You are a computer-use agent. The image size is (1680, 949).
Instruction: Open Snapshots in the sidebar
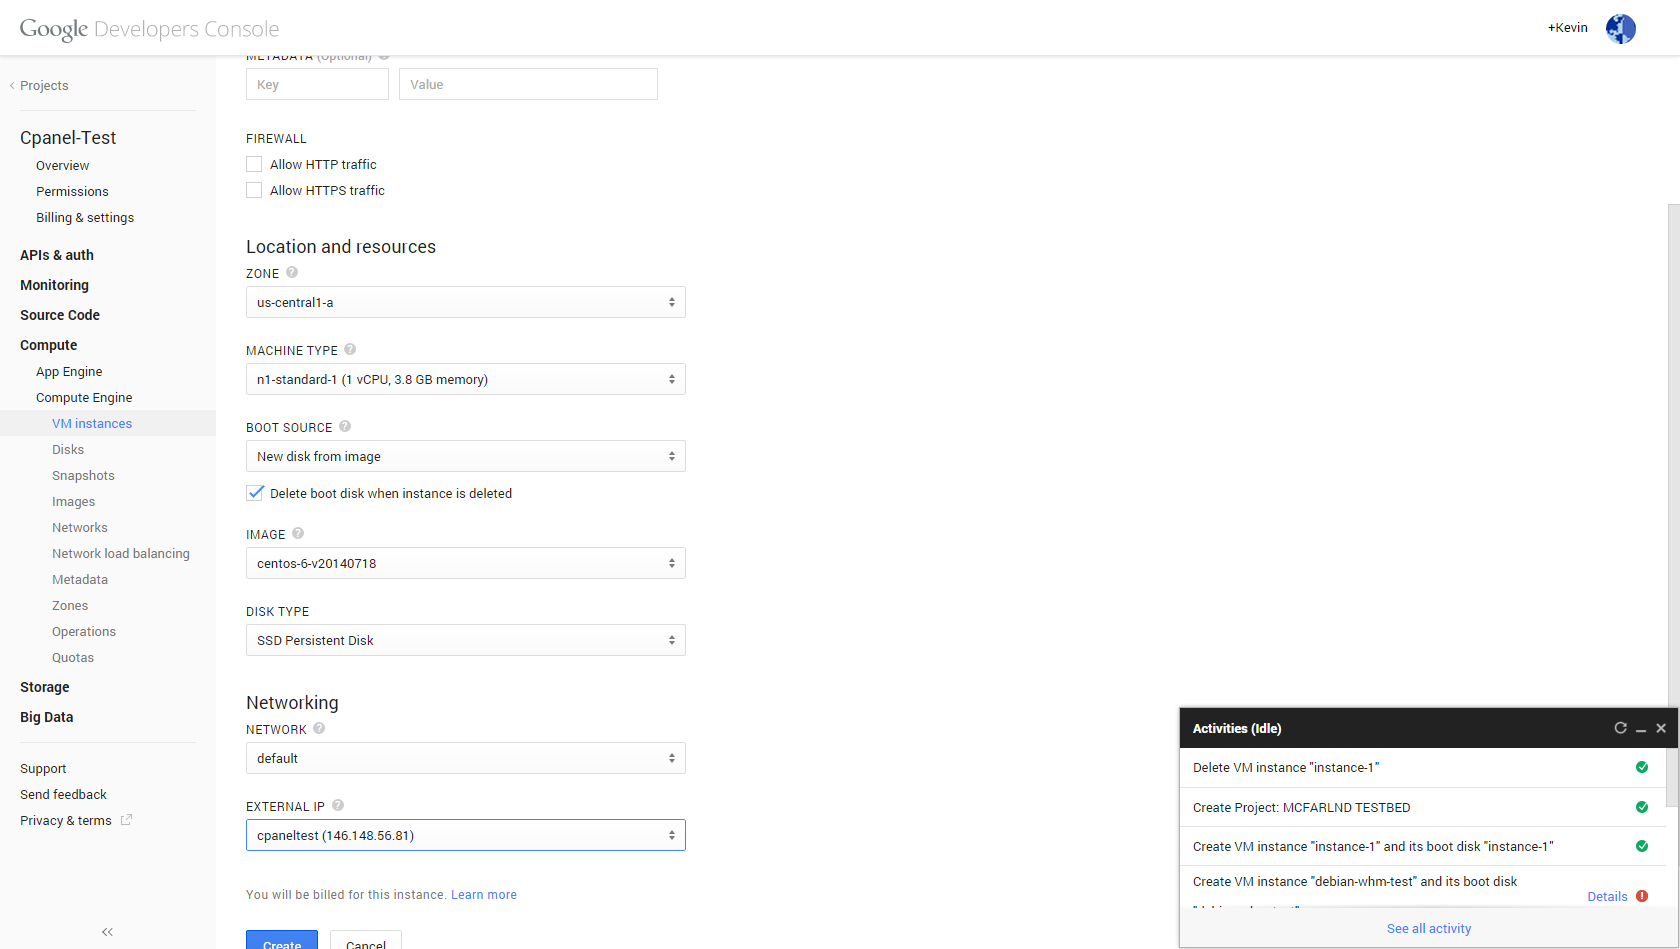(83, 476)
